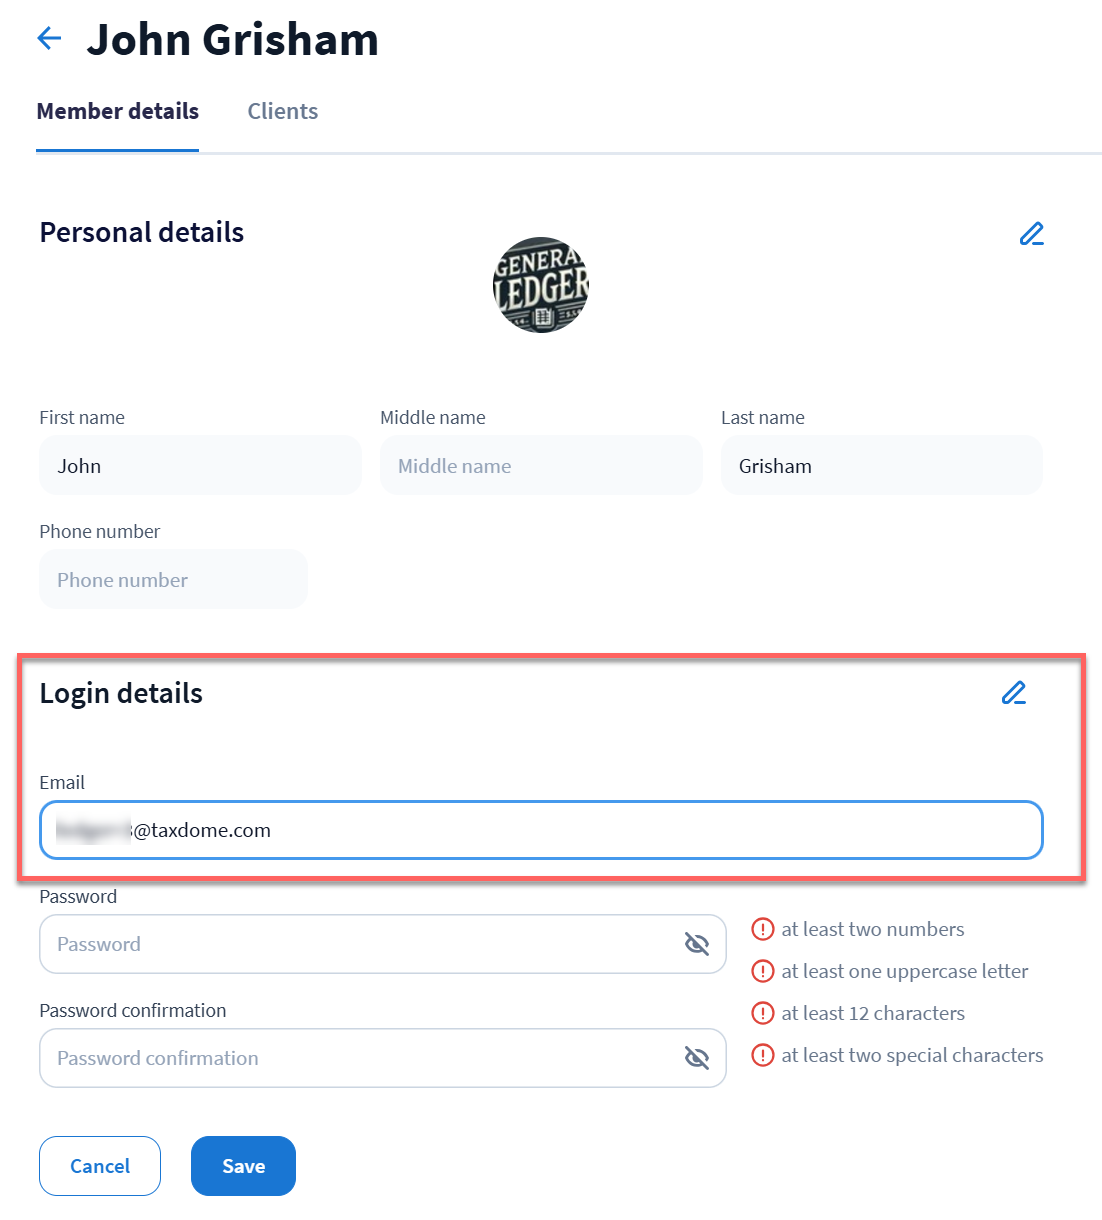Click into the Middle name field
Image resolution: width=1102 pixels, height=1220 pixels.
[x=541, y=466]
